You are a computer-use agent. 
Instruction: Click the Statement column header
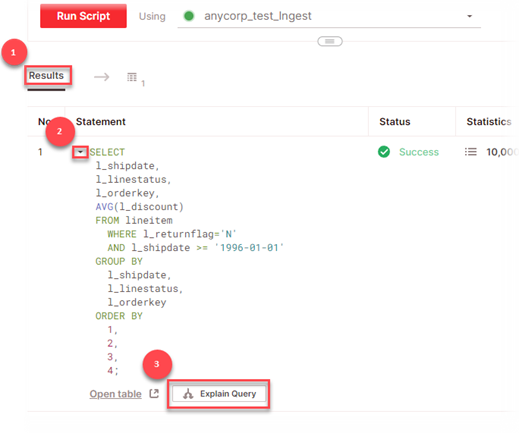(x=101, y=122)
